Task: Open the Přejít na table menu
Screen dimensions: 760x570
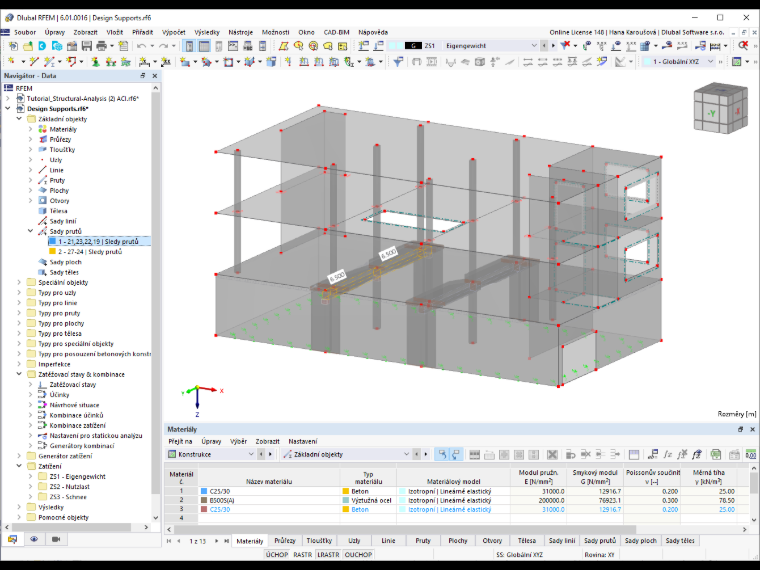Action: coord(180,441)
